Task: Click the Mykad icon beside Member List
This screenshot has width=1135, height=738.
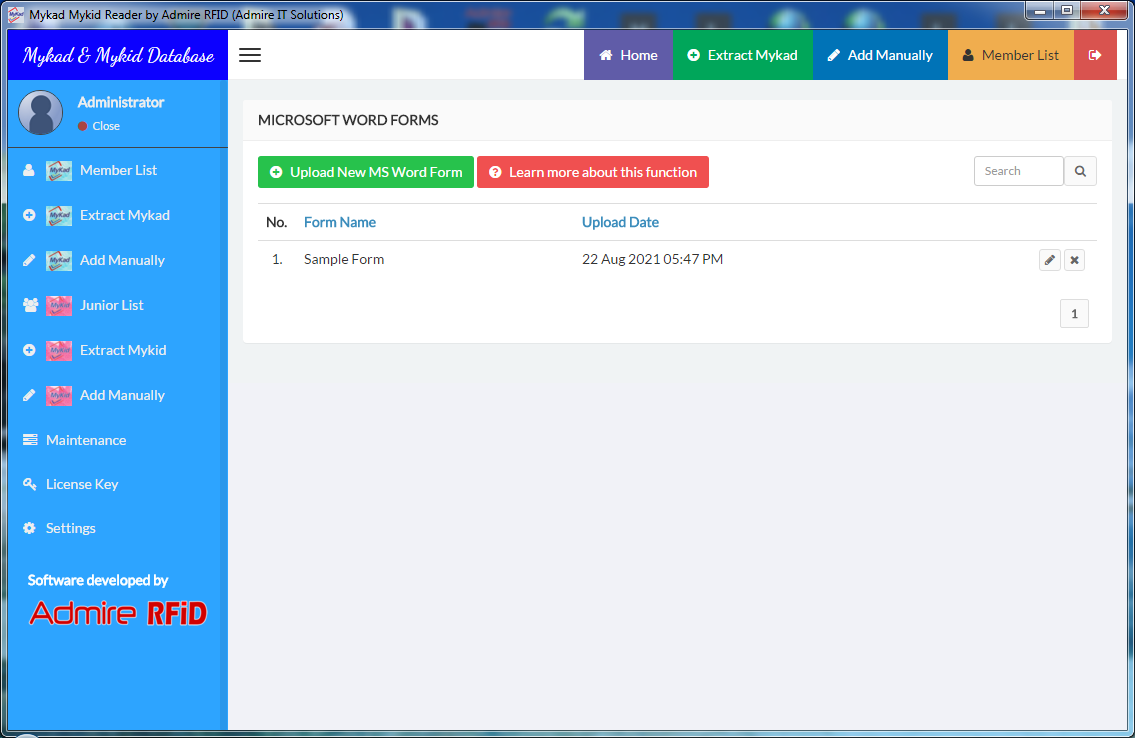Action: tap(59, 170)
